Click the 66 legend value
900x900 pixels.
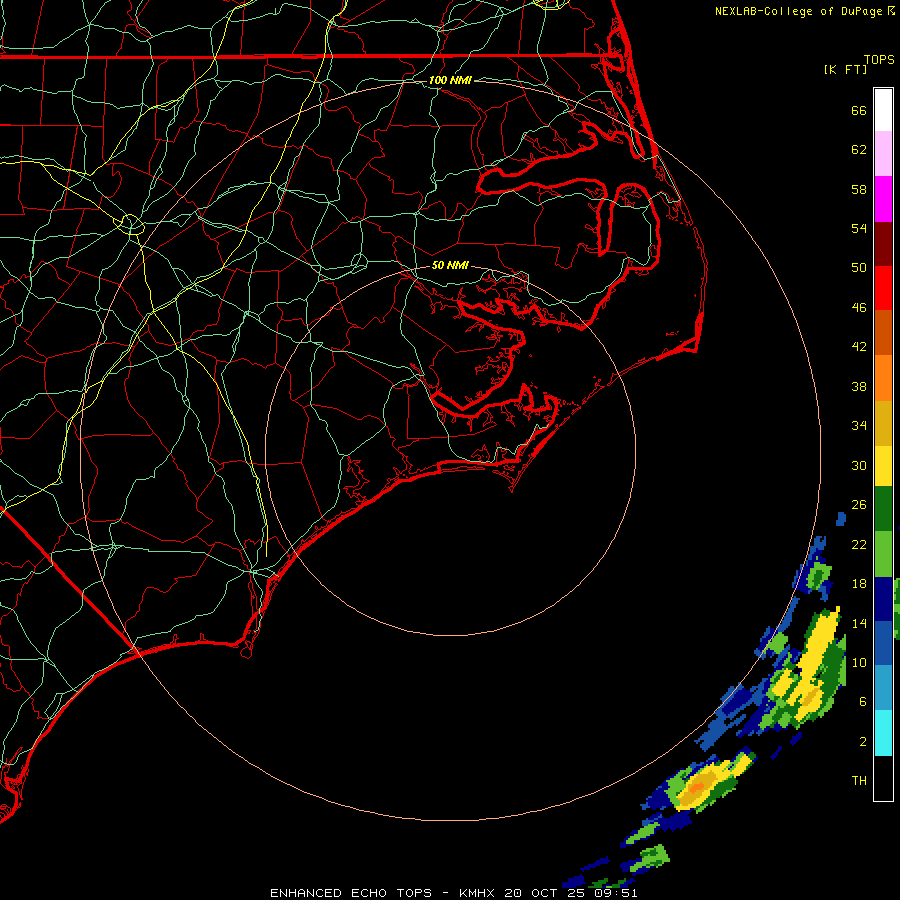pyautogui.click(x=859, y=110)
